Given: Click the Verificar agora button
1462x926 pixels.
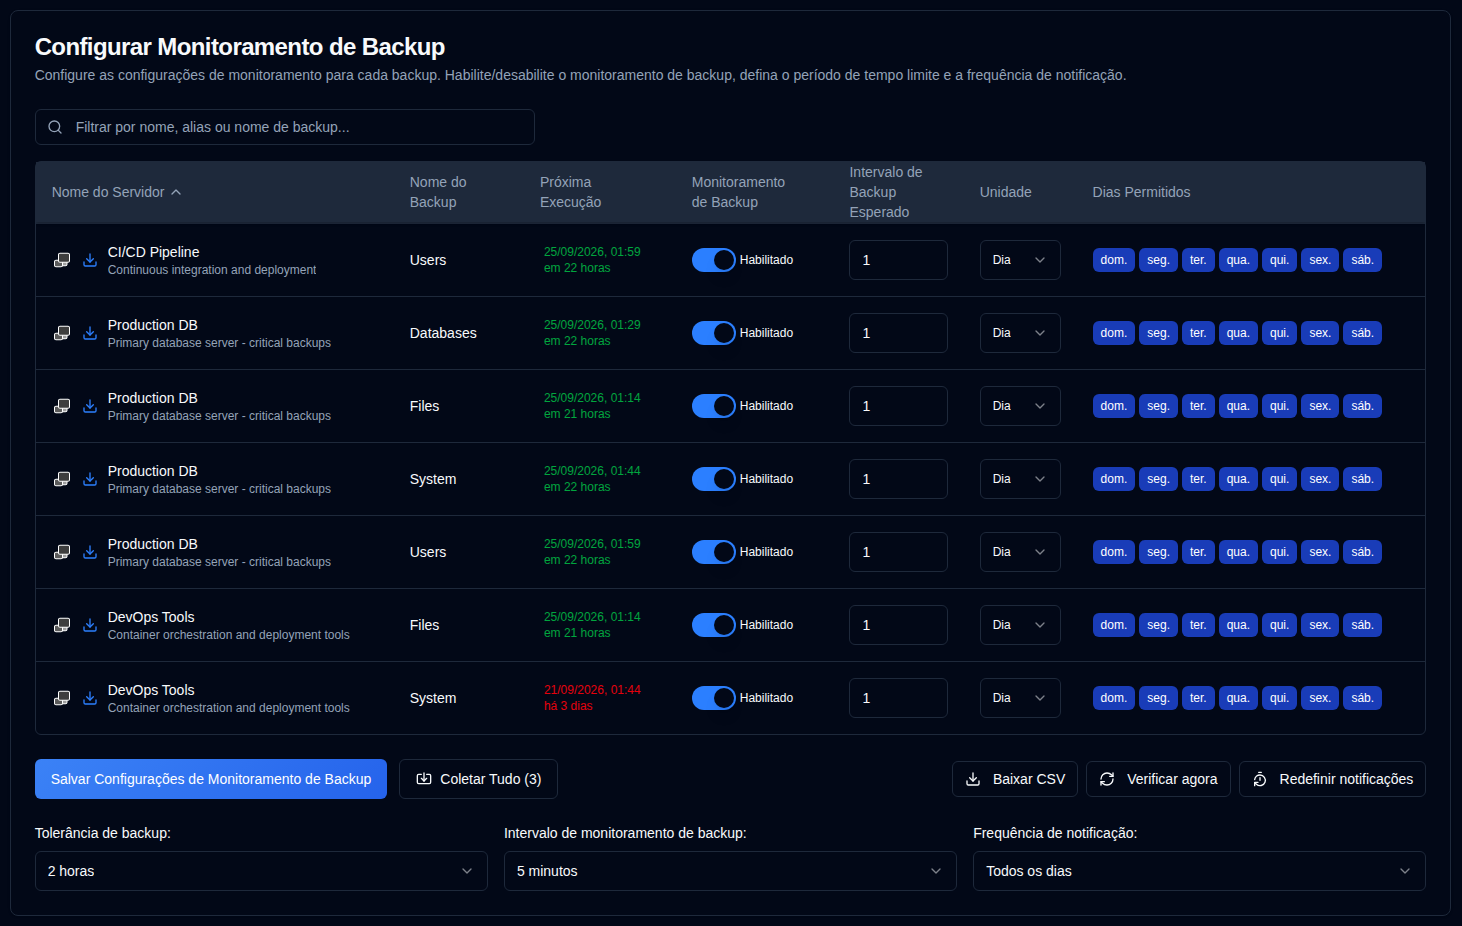Looking at the screenshot, I should [x=1158, y=779].
